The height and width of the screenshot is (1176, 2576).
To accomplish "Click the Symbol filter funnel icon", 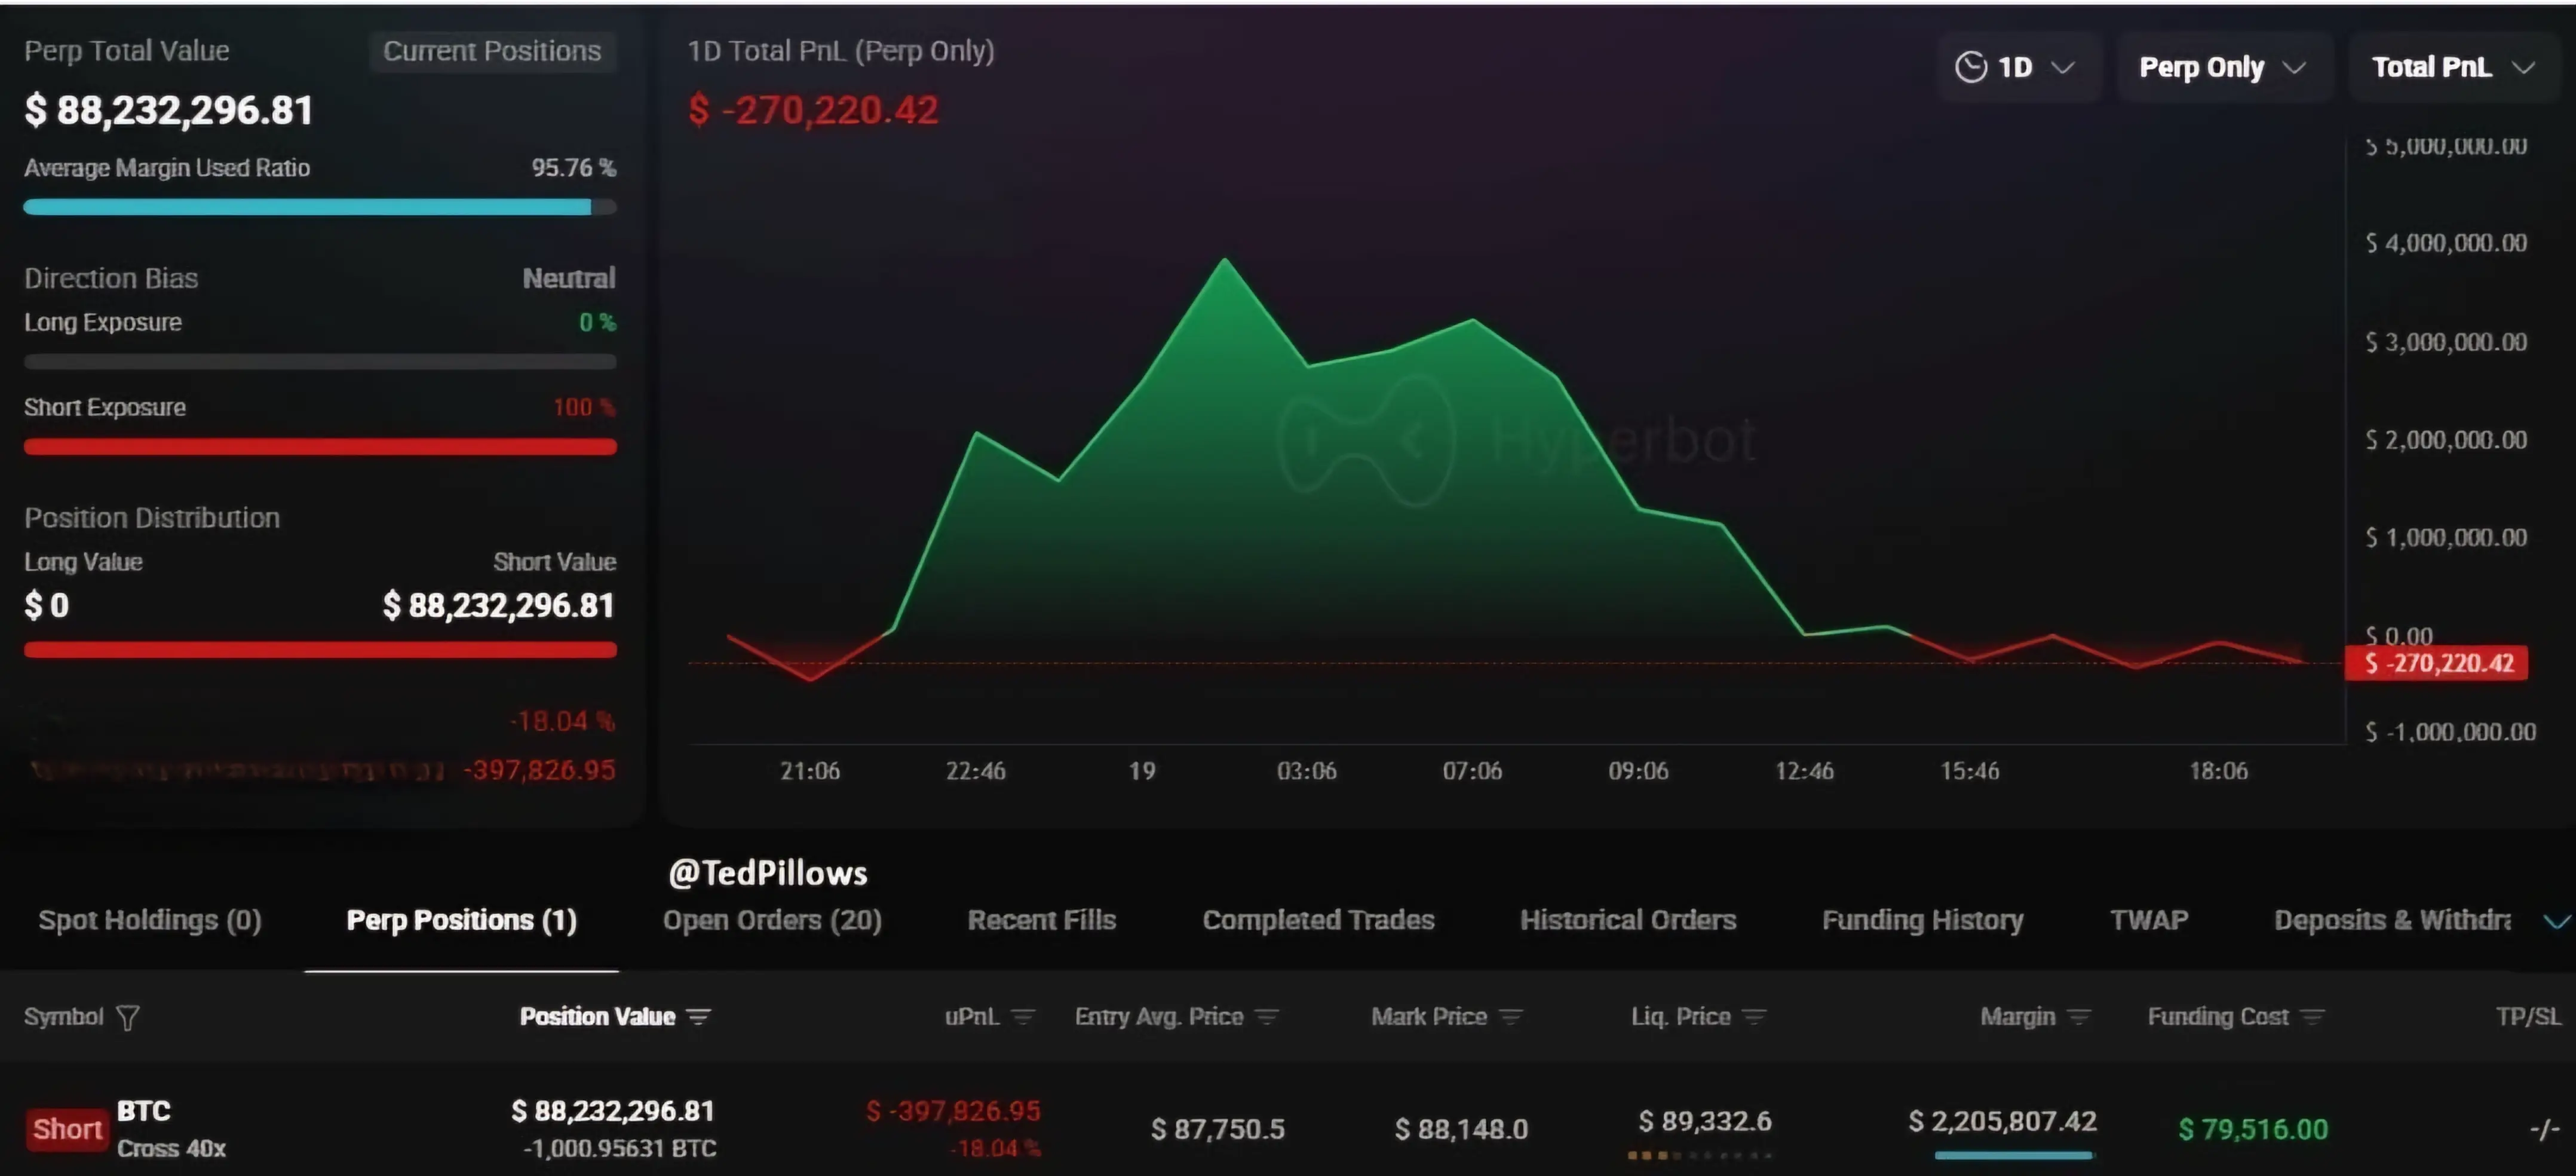I will click(x=127, y=1017).
